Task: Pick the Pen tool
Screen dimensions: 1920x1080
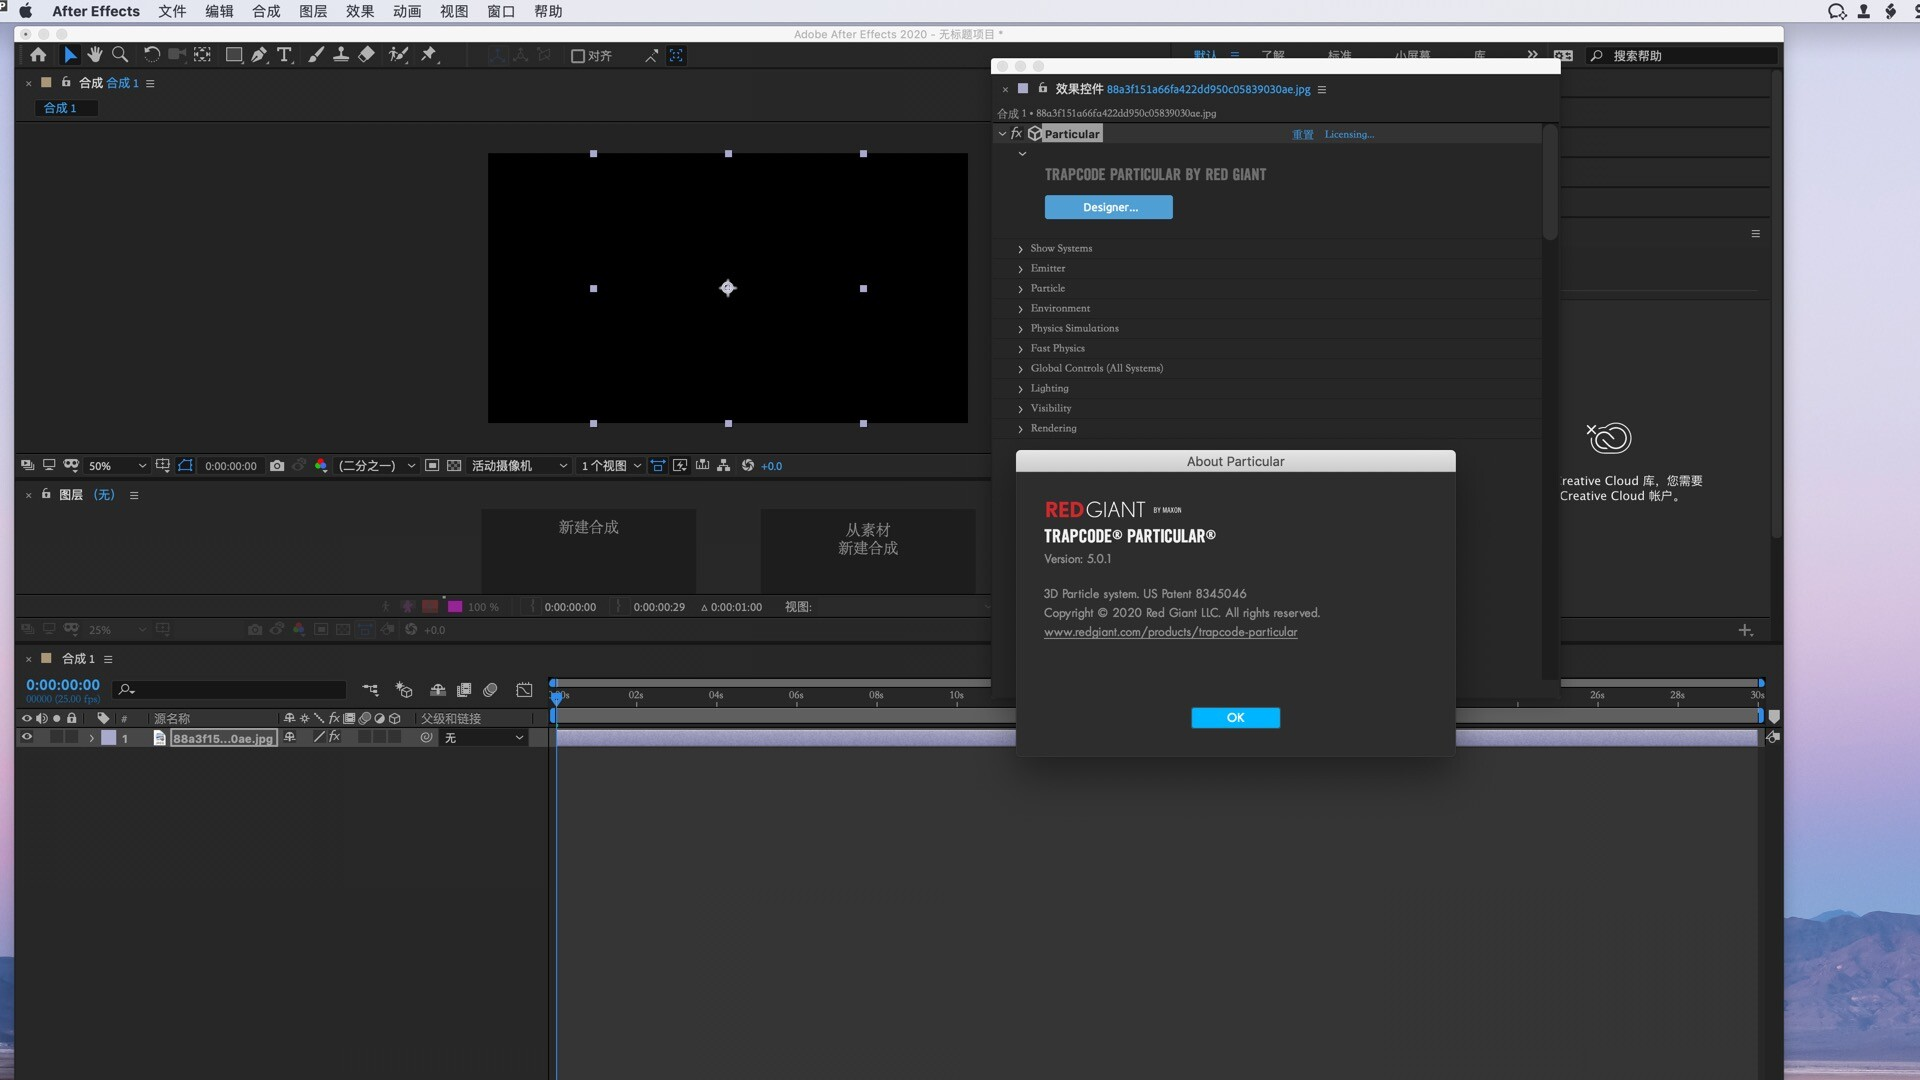Action: tap(259, 55)
